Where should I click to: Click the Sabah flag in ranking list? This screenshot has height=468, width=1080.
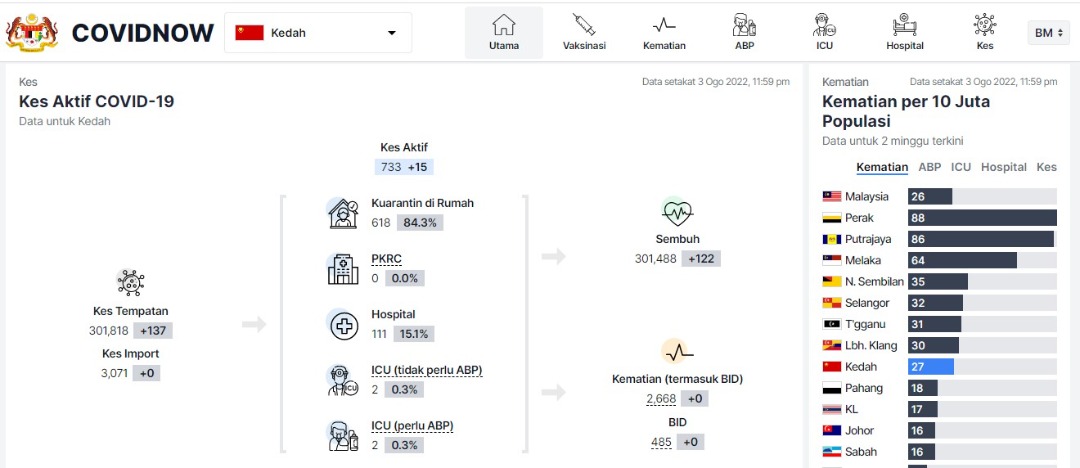[831, 452]
